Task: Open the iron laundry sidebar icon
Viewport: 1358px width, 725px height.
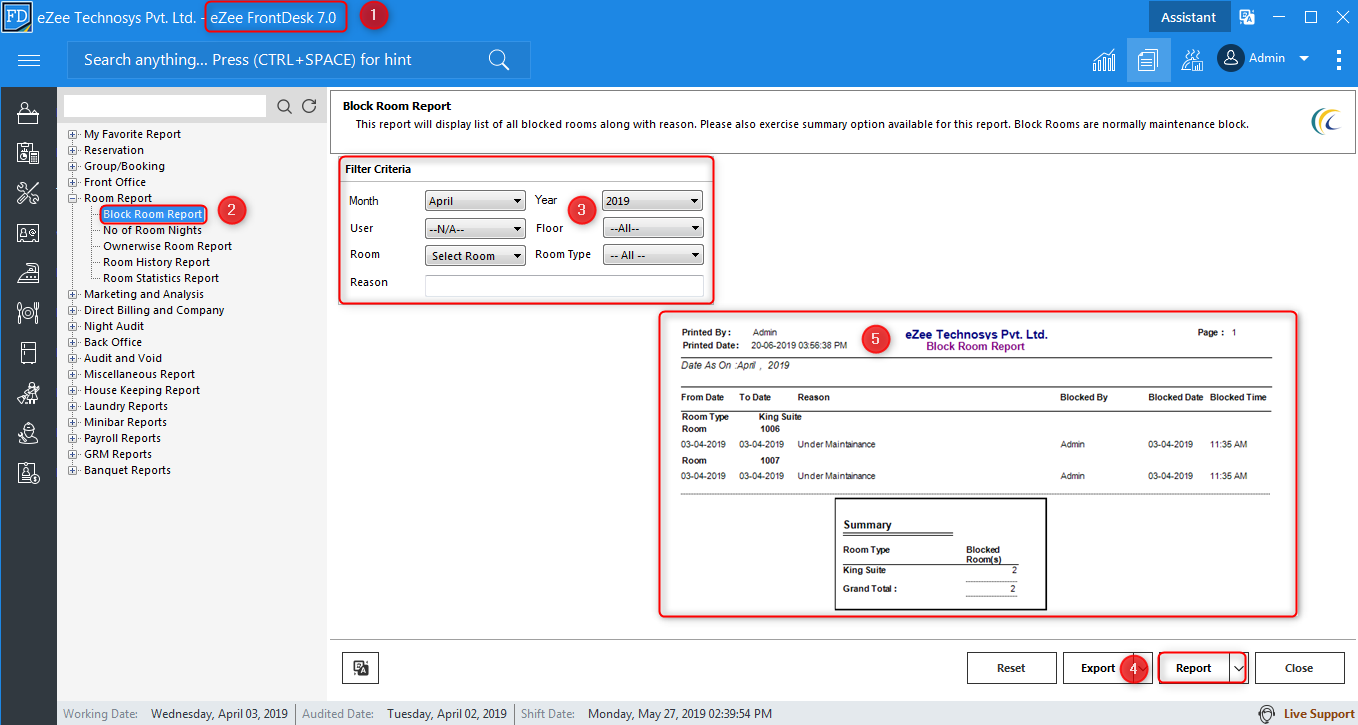Action: [28, 273]
